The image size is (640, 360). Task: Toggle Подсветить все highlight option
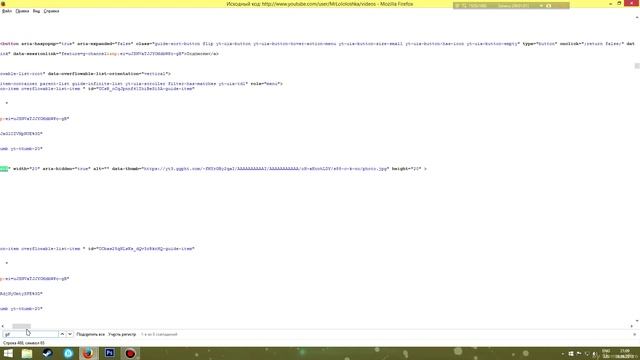click(91, 334)
